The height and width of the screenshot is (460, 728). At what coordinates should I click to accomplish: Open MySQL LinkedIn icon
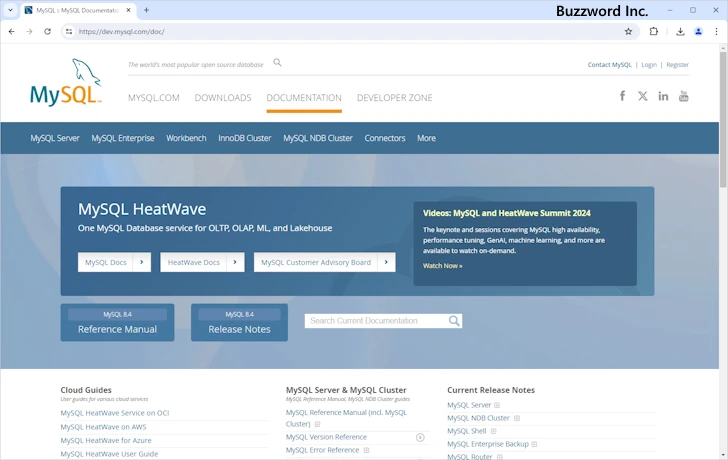coord(663,96)
